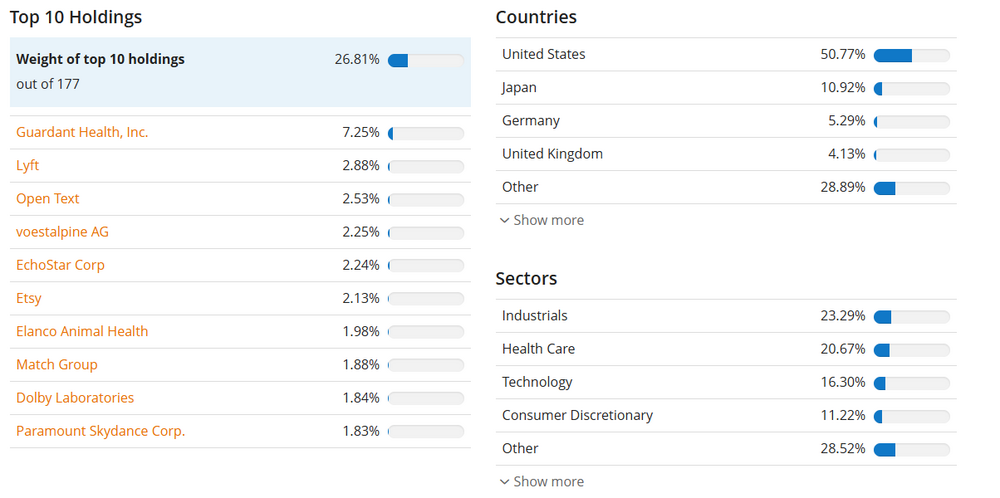Select the Health Care sector row
Viewport: 1000px width, 498px height.
(x=725, y=349)
